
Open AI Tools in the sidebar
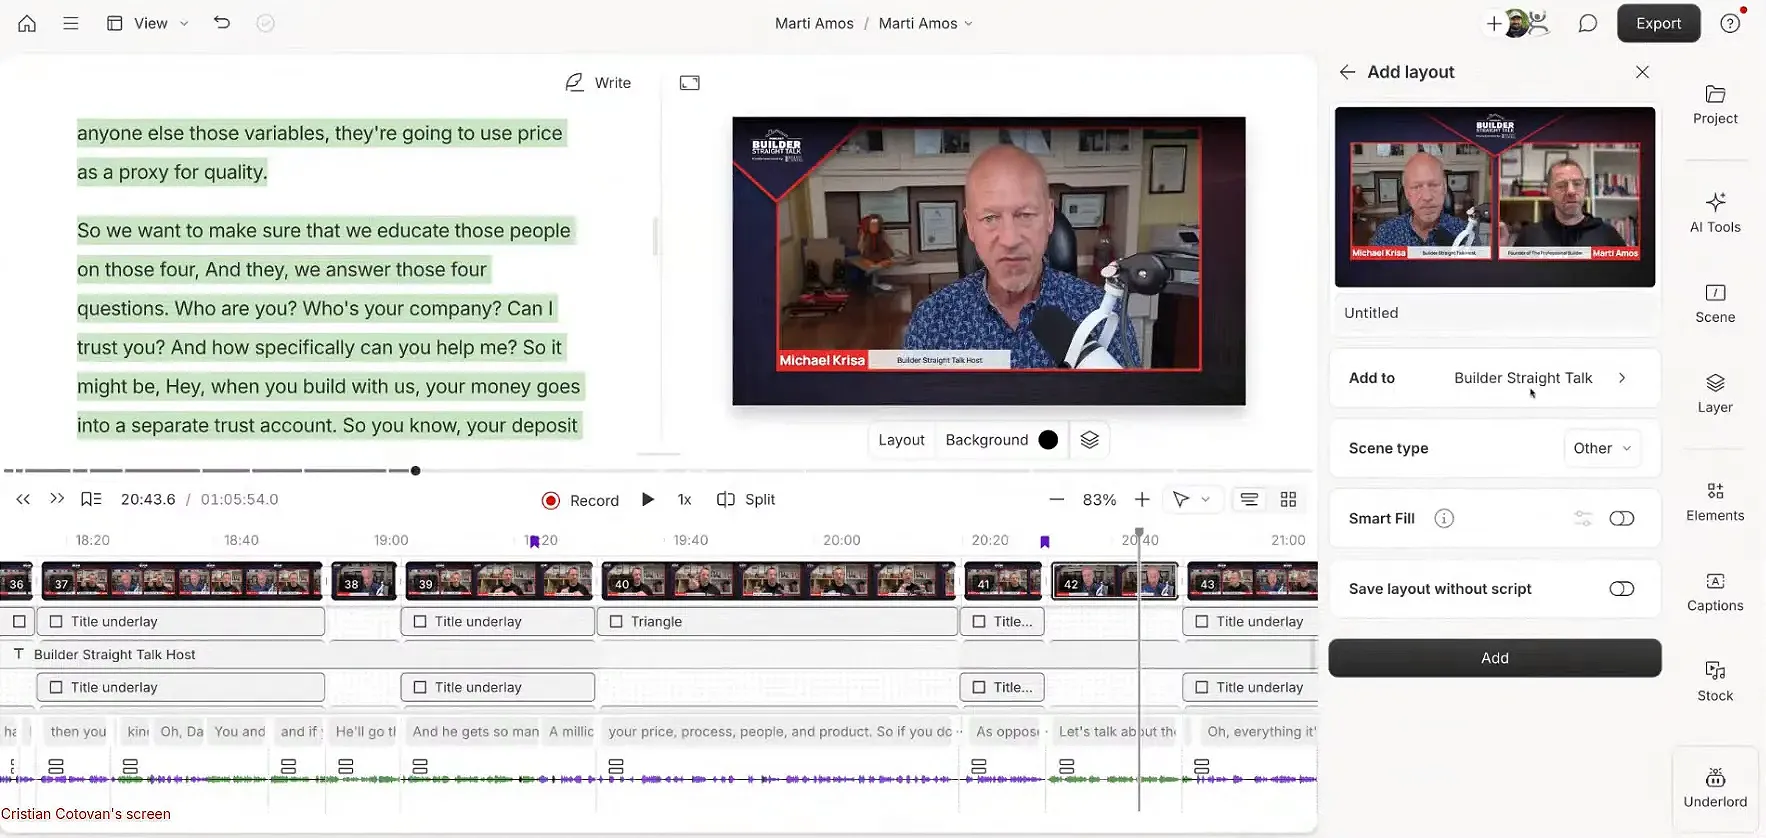[1715, 212]
